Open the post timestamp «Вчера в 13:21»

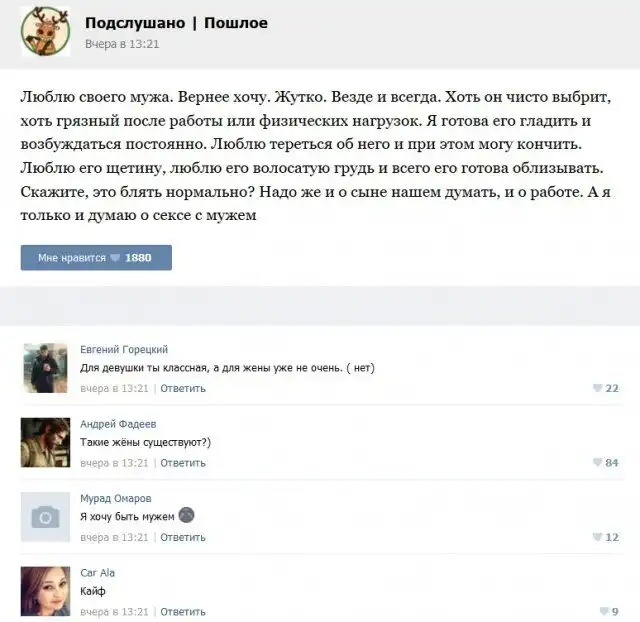[122, 44]
